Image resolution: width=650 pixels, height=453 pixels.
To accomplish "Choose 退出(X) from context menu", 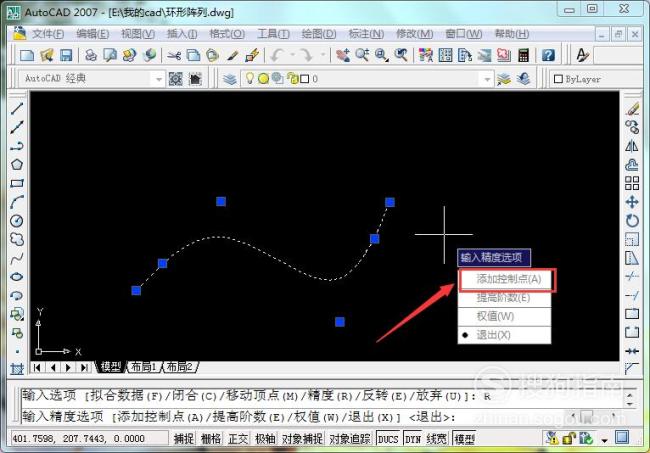I will 504,335.
